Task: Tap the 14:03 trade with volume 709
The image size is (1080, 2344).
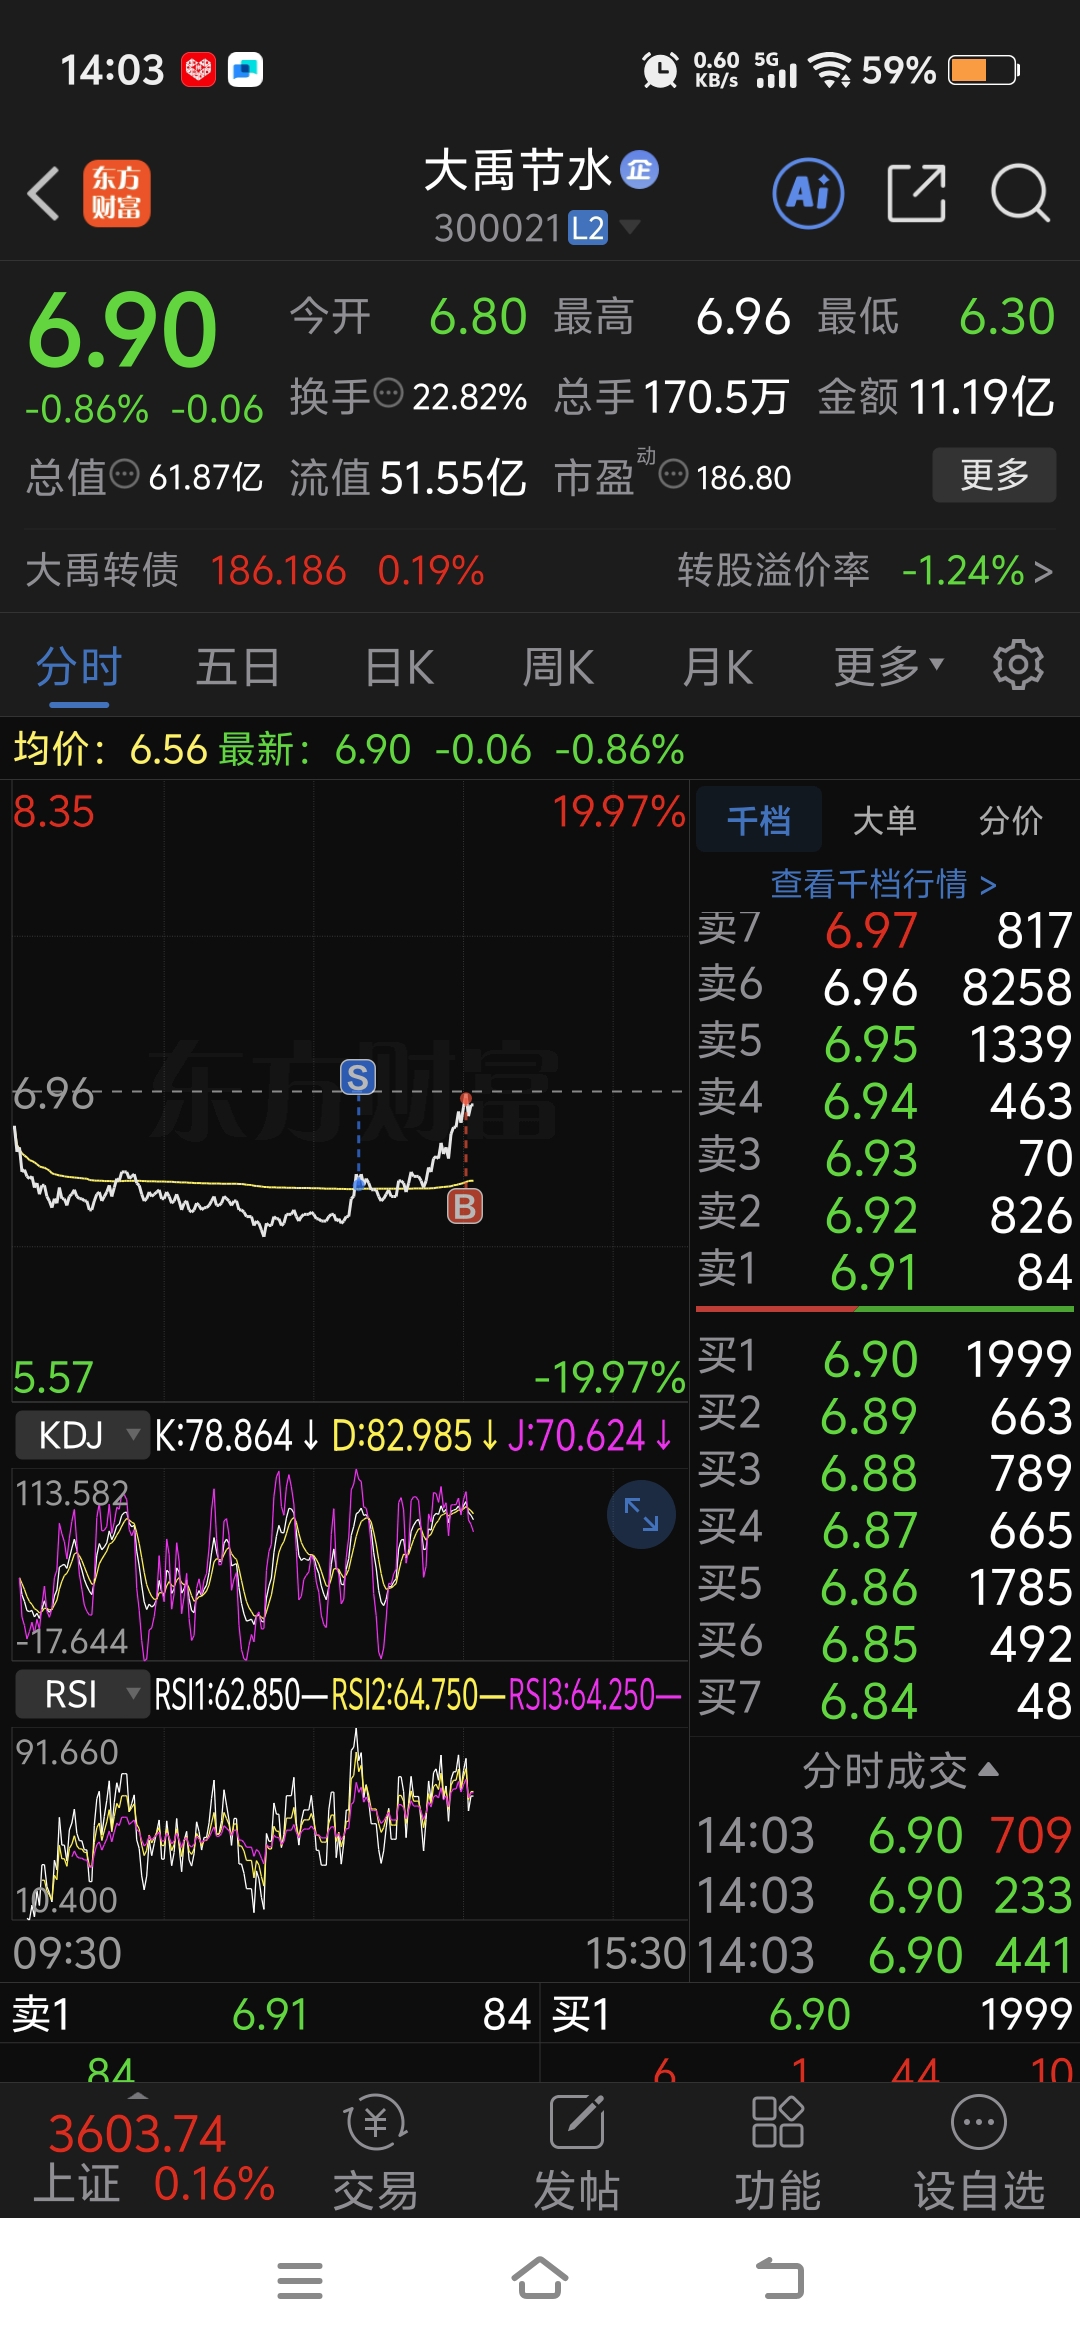Action: click(x=885, y=1835)
